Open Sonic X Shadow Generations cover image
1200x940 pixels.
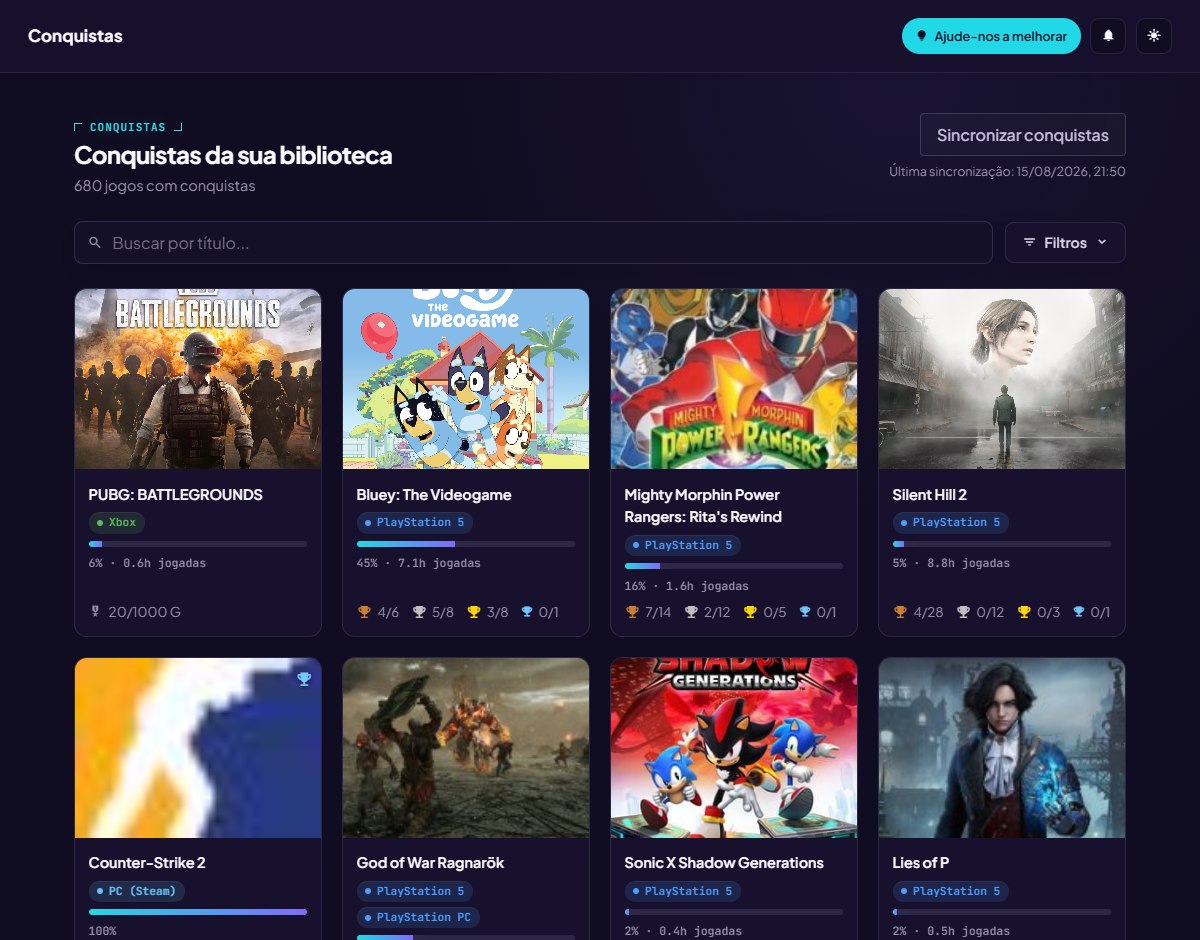click(x=734, y=747)
